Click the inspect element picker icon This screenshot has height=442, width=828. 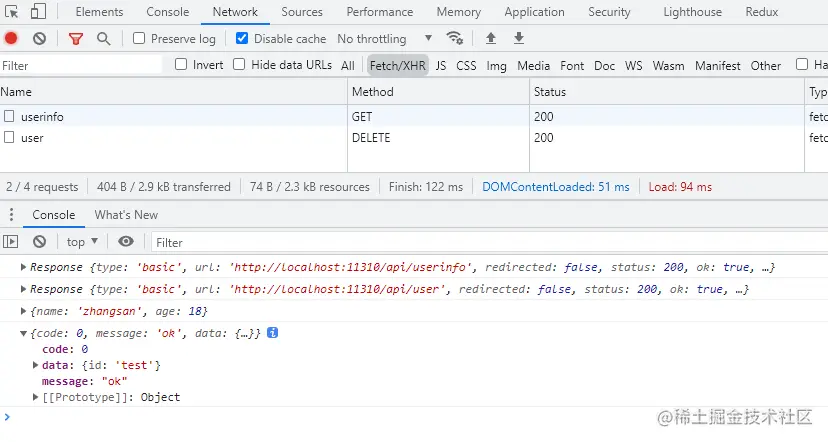(x=12, y=12)
